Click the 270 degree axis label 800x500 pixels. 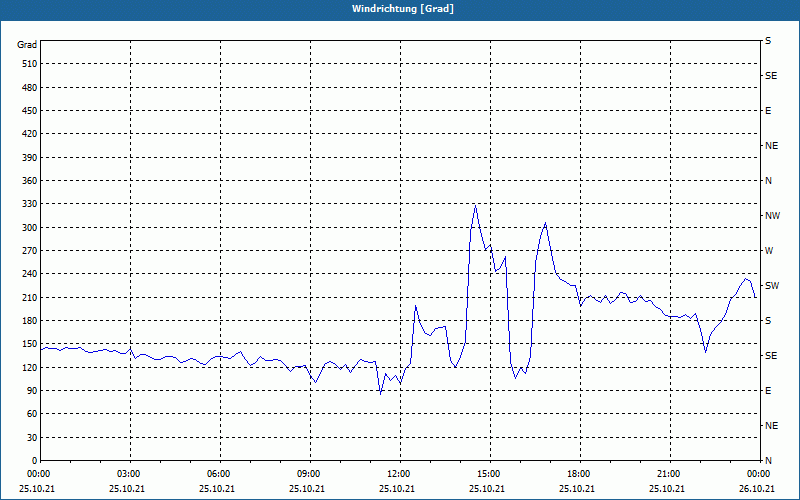(29, 251)
